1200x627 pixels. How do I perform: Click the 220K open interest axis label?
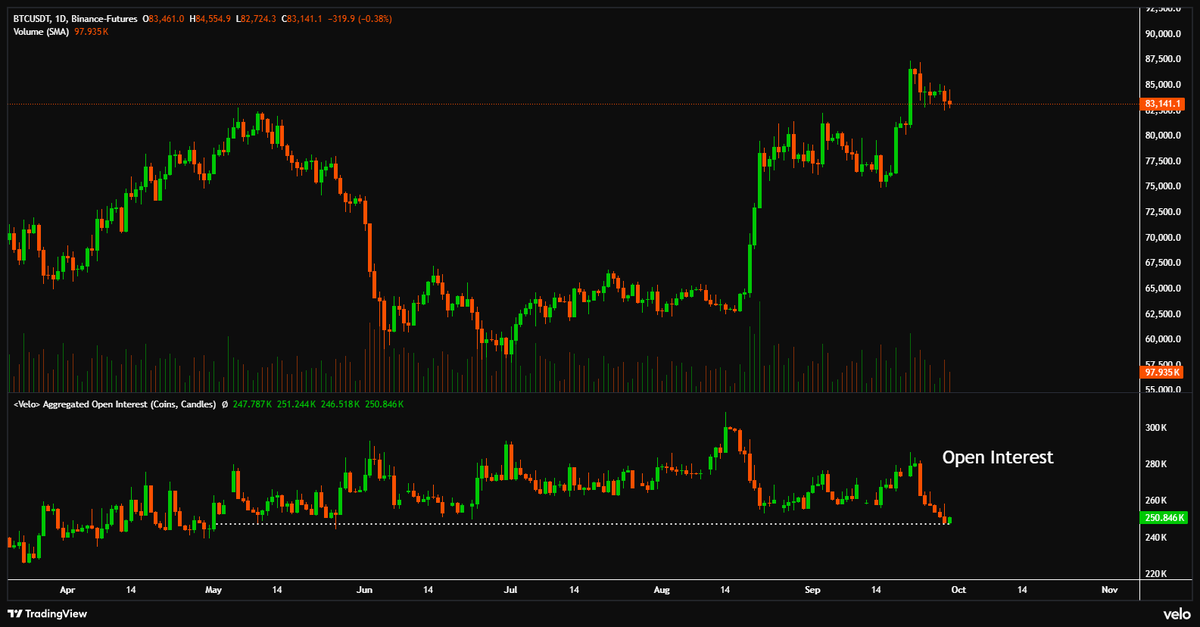[x=1156, y=574]
